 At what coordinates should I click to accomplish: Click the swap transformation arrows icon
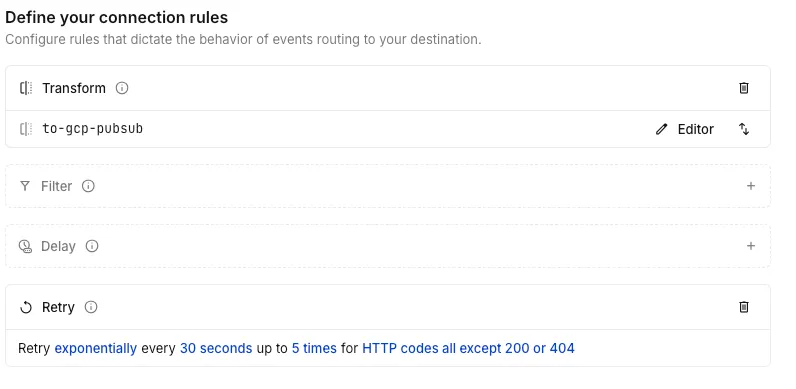(743, 129)
